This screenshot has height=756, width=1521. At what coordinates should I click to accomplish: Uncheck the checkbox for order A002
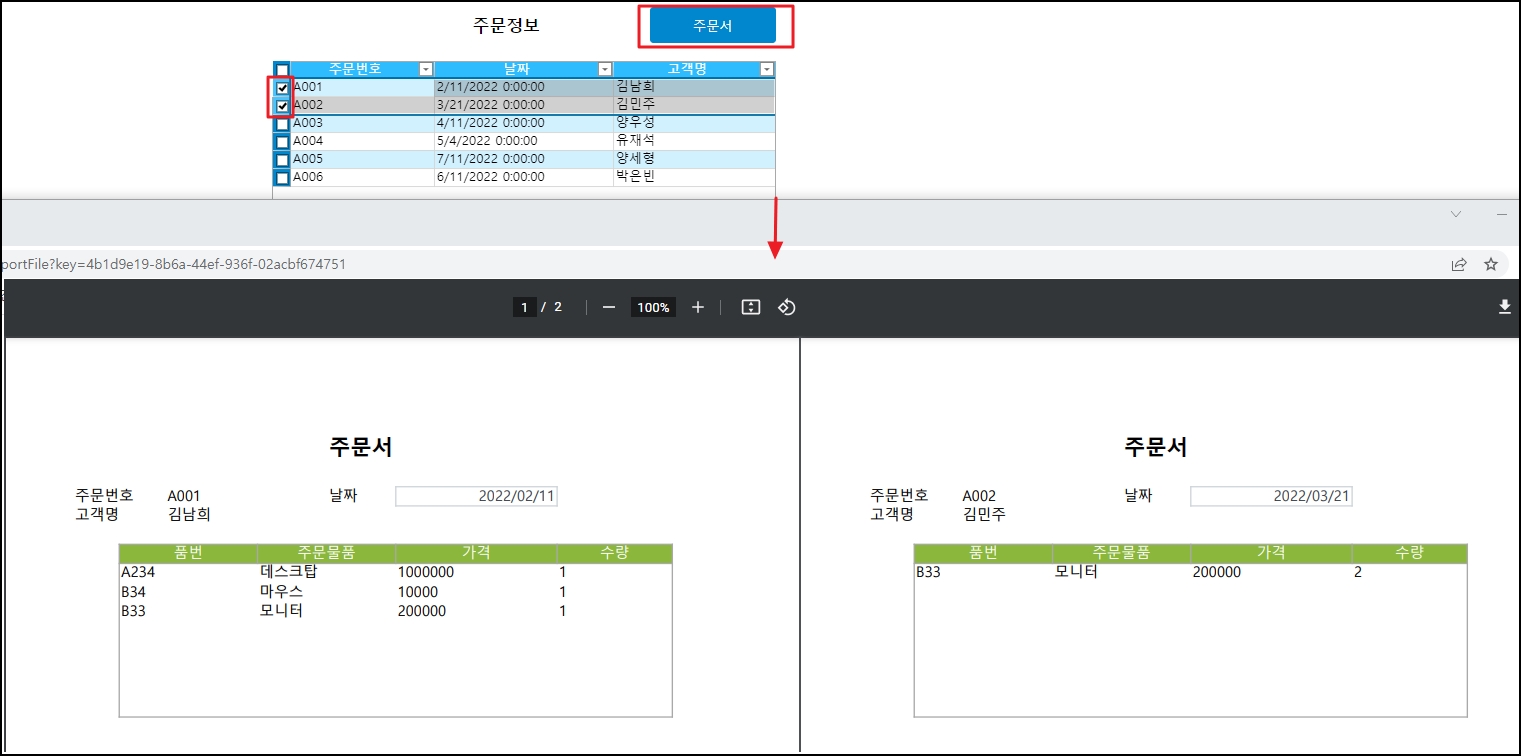point(282,106)
